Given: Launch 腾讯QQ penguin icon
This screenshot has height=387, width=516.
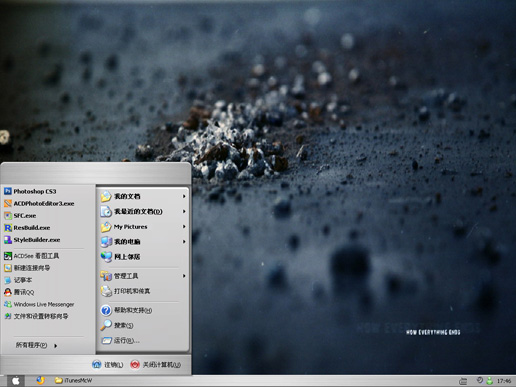Looking at the screenshot, I should pyautogui.click(x=8, y=292).
